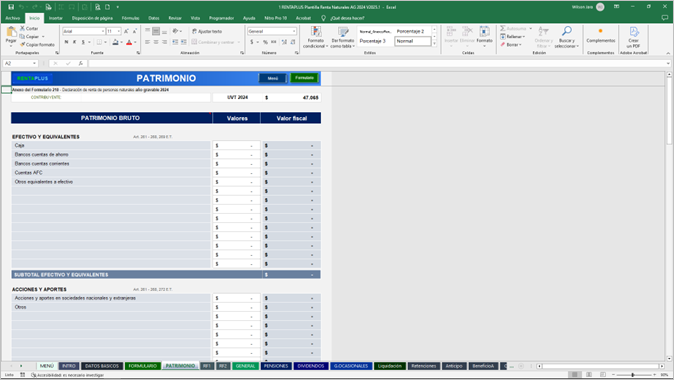Toggle bold formatting (N)
The height and width of the screenshot is (380, 674).
(x=66, y=42)
